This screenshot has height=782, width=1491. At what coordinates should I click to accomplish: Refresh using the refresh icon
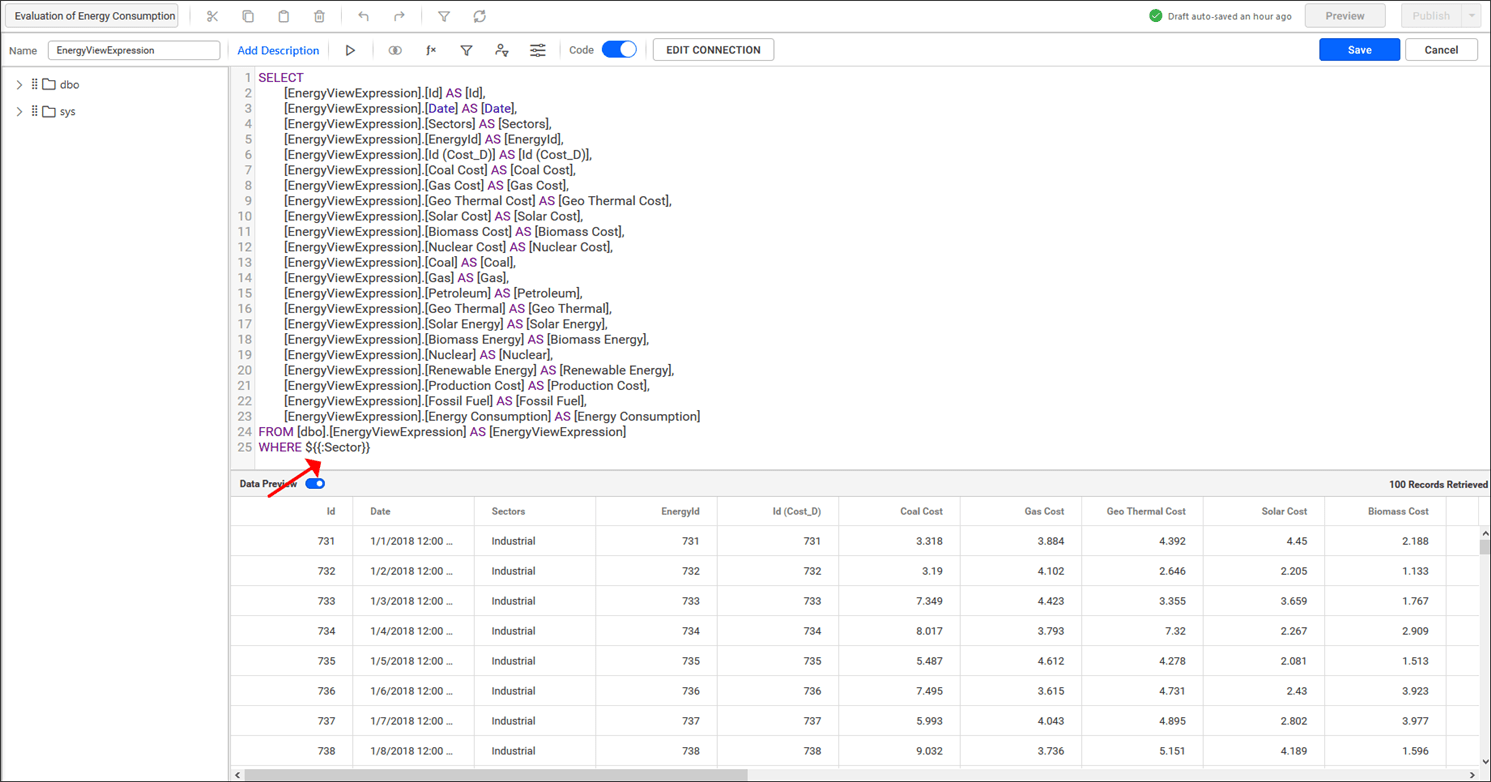click(479, 16)
